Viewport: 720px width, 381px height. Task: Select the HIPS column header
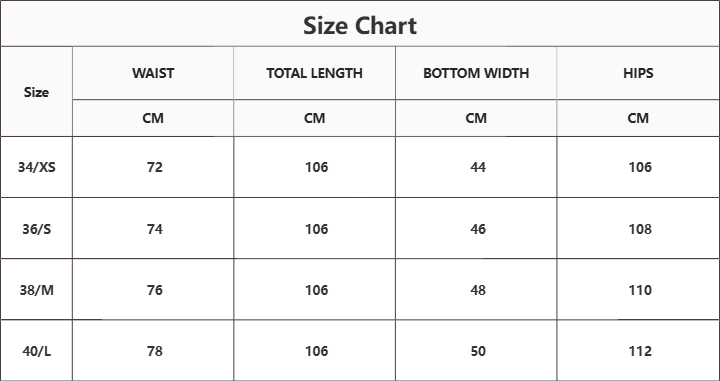638,73
